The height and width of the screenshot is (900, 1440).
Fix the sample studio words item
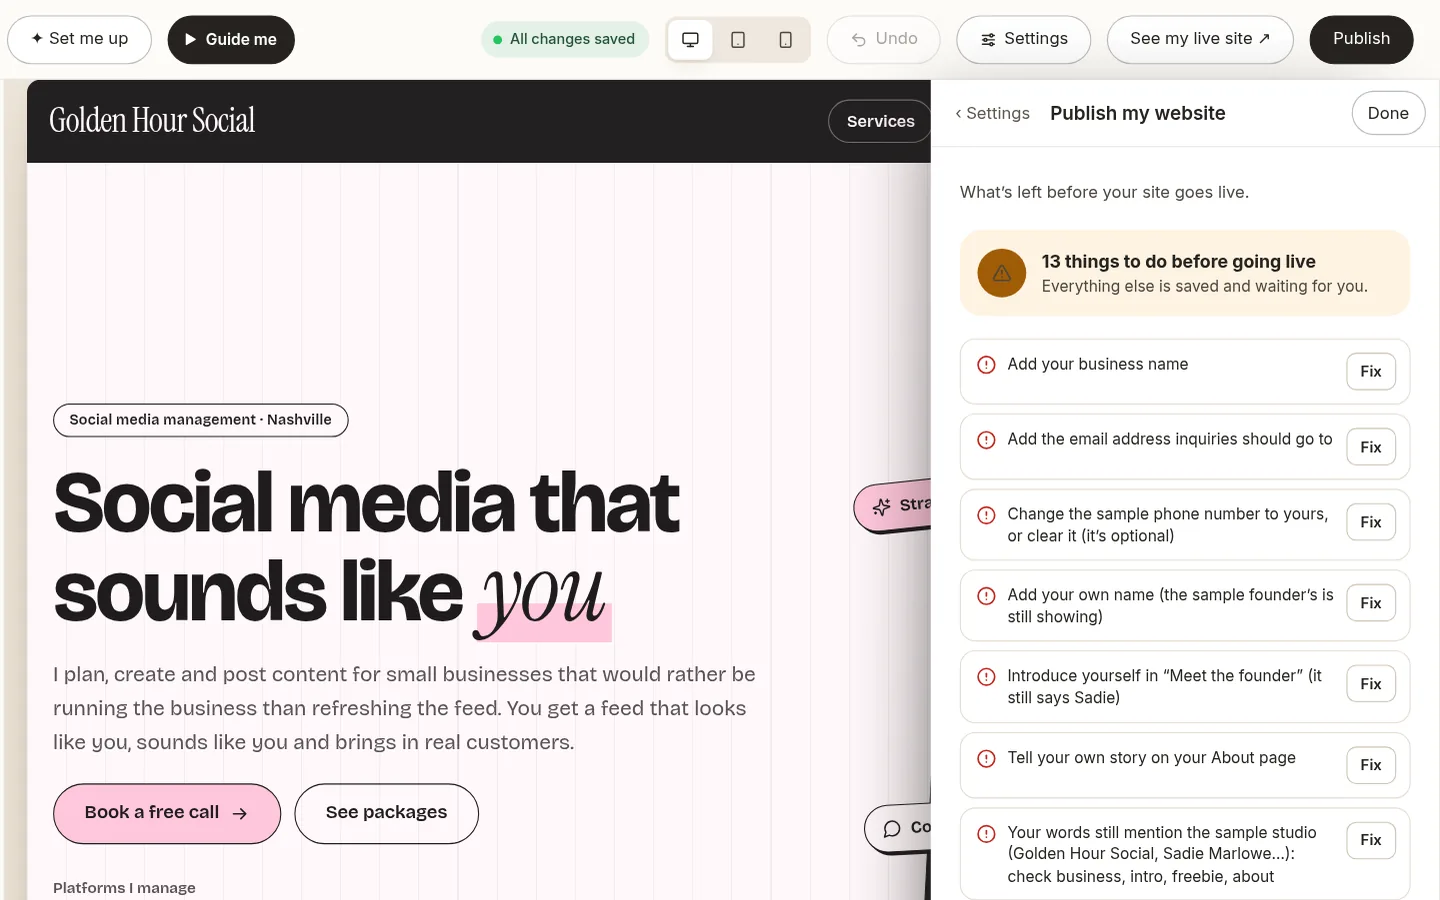point(1371,840)
